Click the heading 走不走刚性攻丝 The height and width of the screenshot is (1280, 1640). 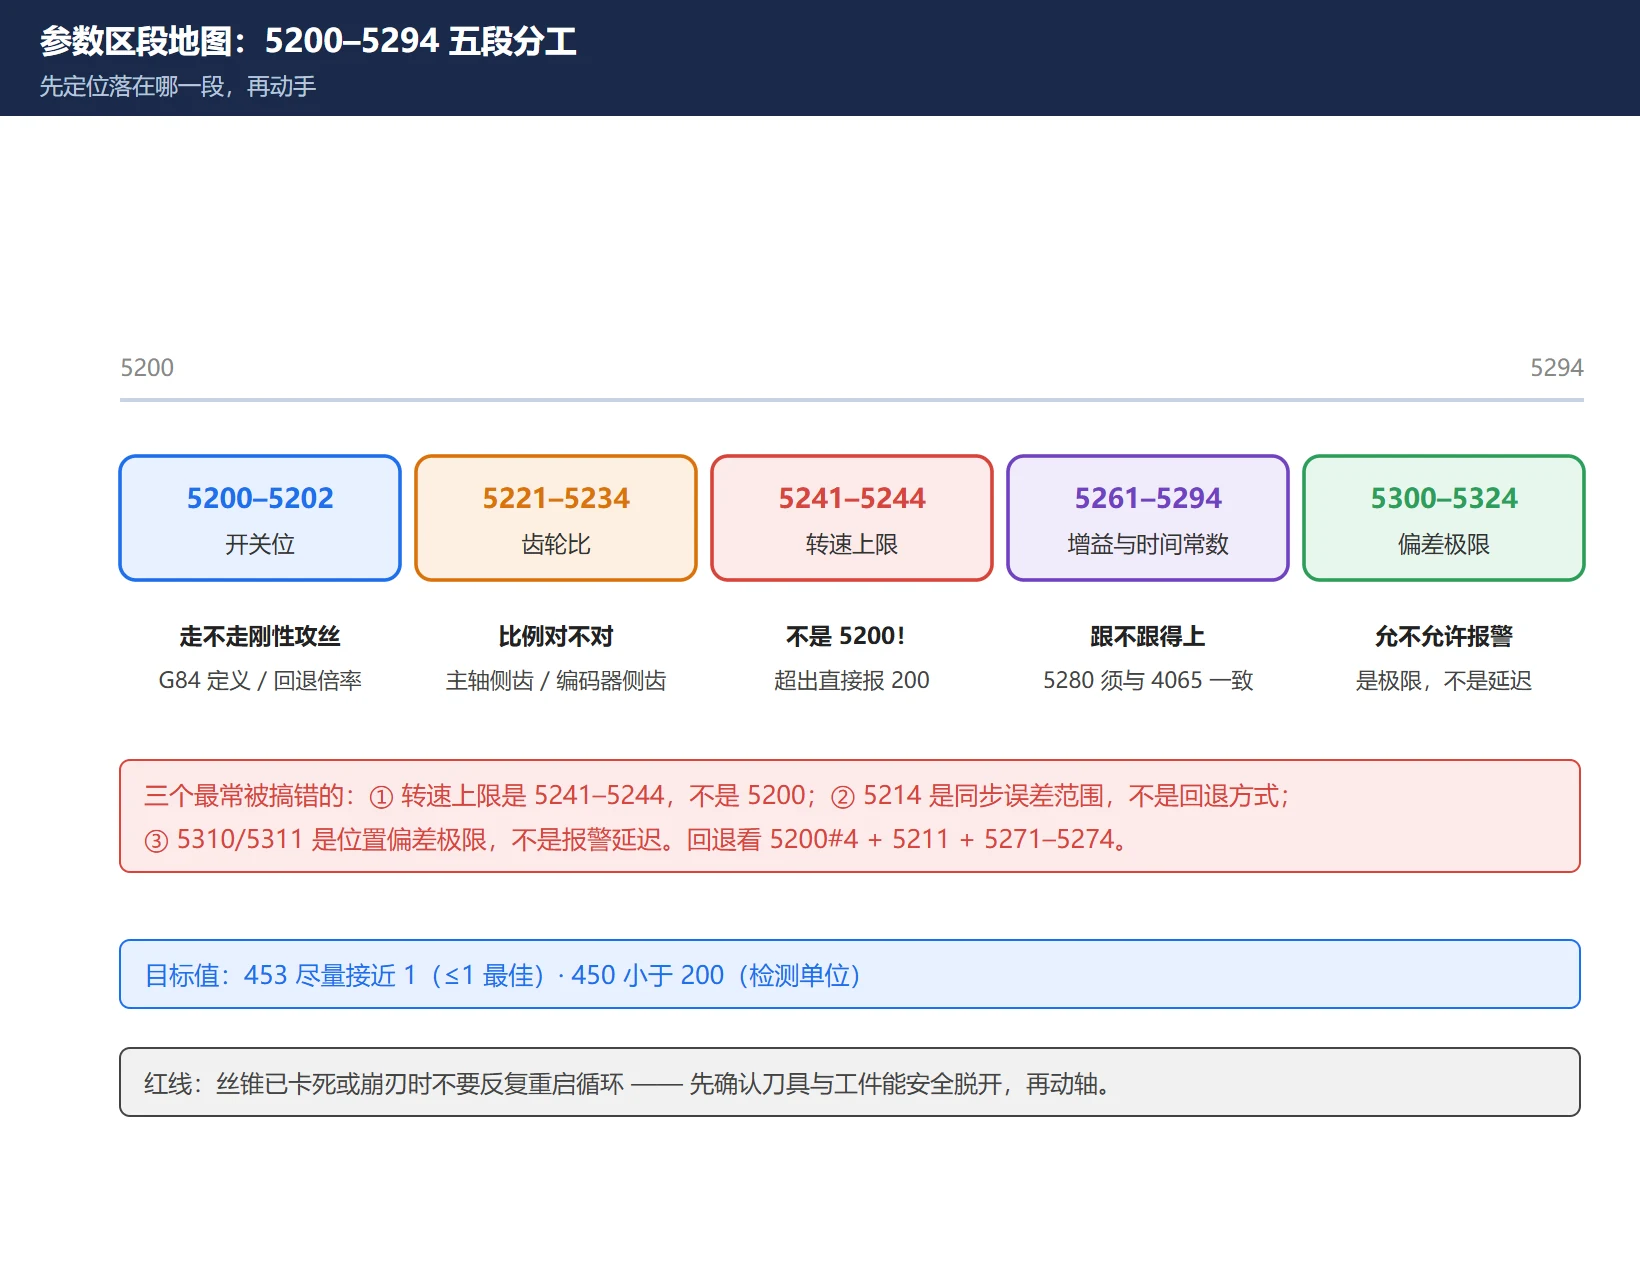click(260, 636)
